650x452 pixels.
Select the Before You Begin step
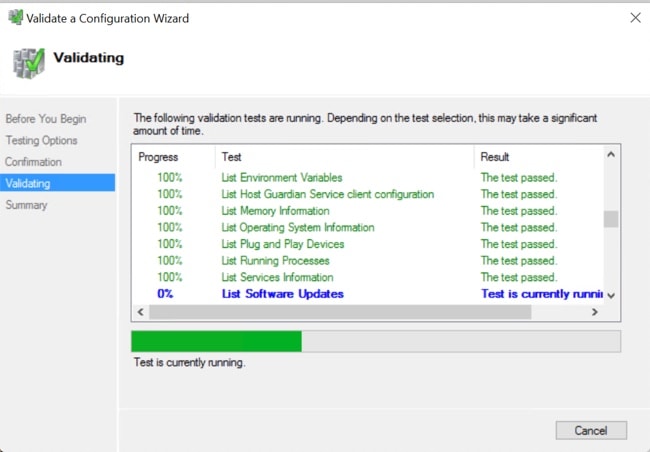tap(46, 119)
